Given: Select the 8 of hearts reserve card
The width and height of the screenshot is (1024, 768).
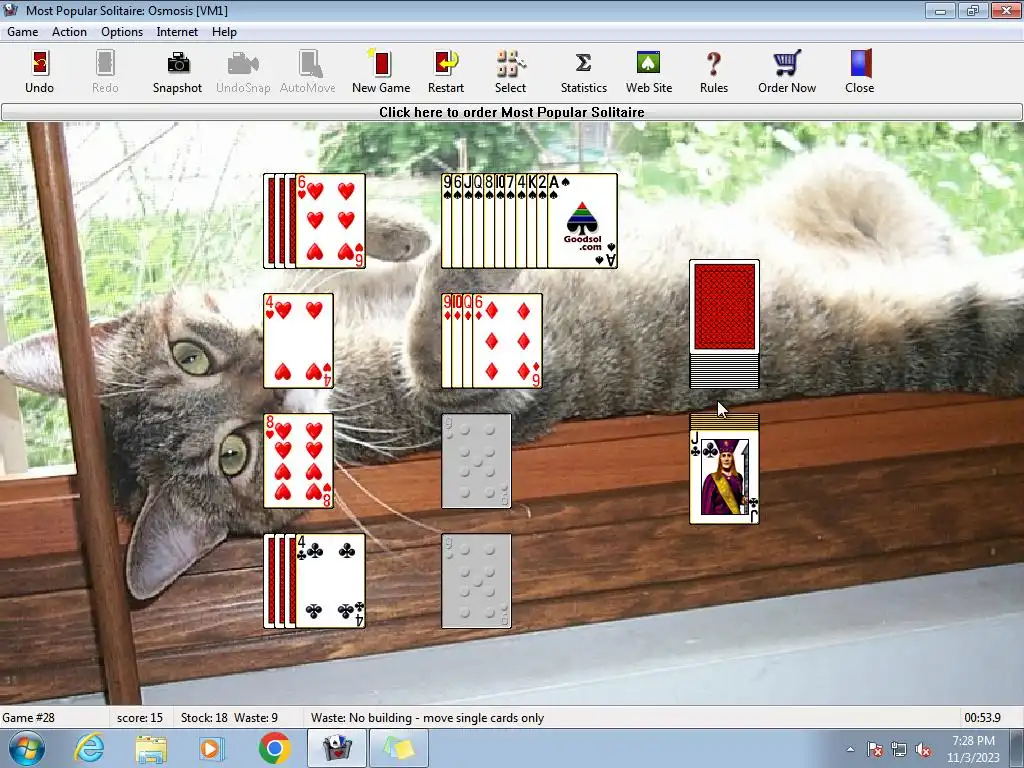Looking at the screenshot, I should click(298, 461).
